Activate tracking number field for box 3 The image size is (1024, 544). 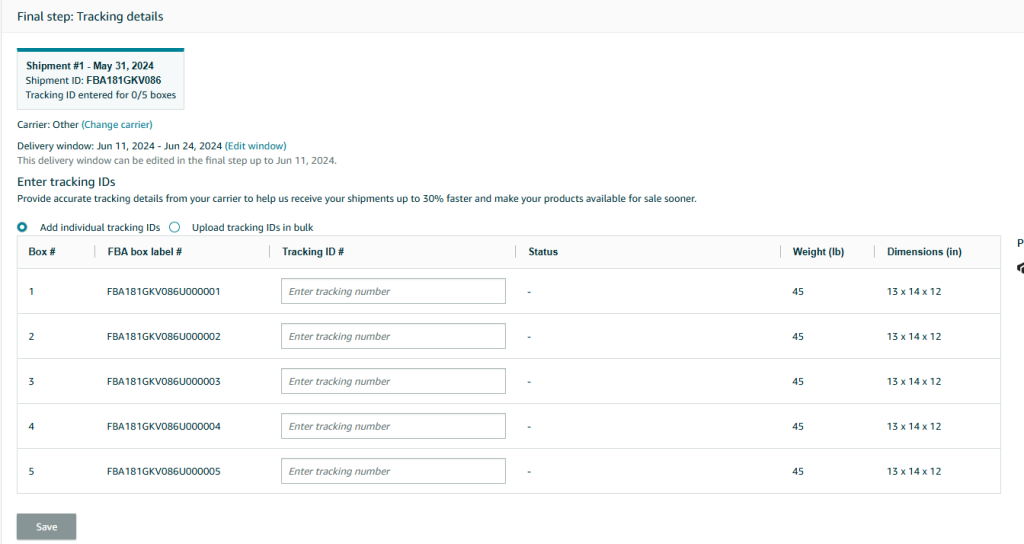pyautogui.click(x=393, y=382)
